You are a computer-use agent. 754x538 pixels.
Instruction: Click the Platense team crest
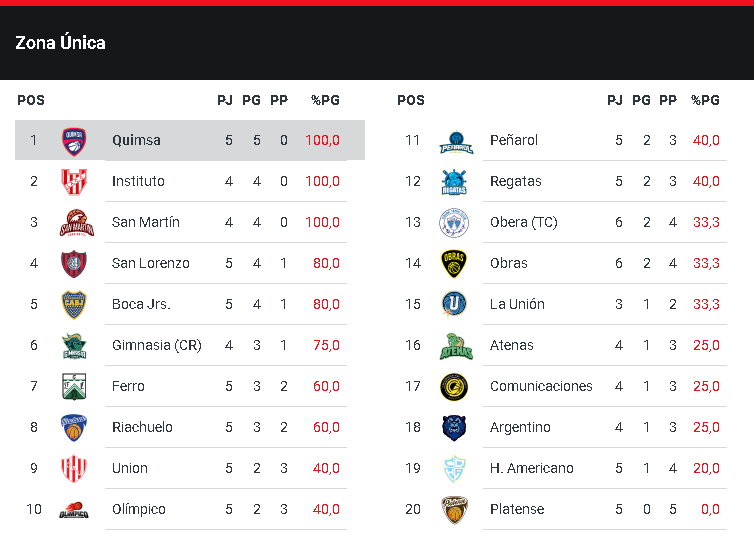[455, 509]
